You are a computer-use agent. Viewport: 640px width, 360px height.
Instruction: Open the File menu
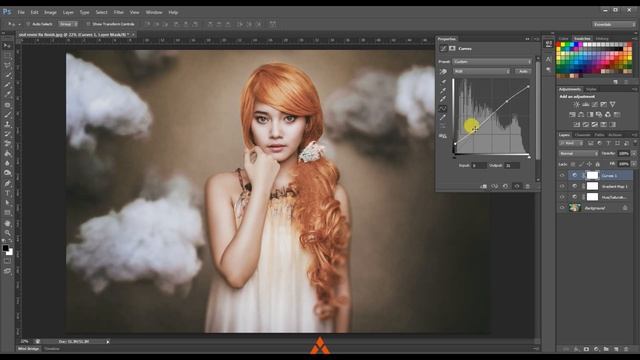[21, 13]
